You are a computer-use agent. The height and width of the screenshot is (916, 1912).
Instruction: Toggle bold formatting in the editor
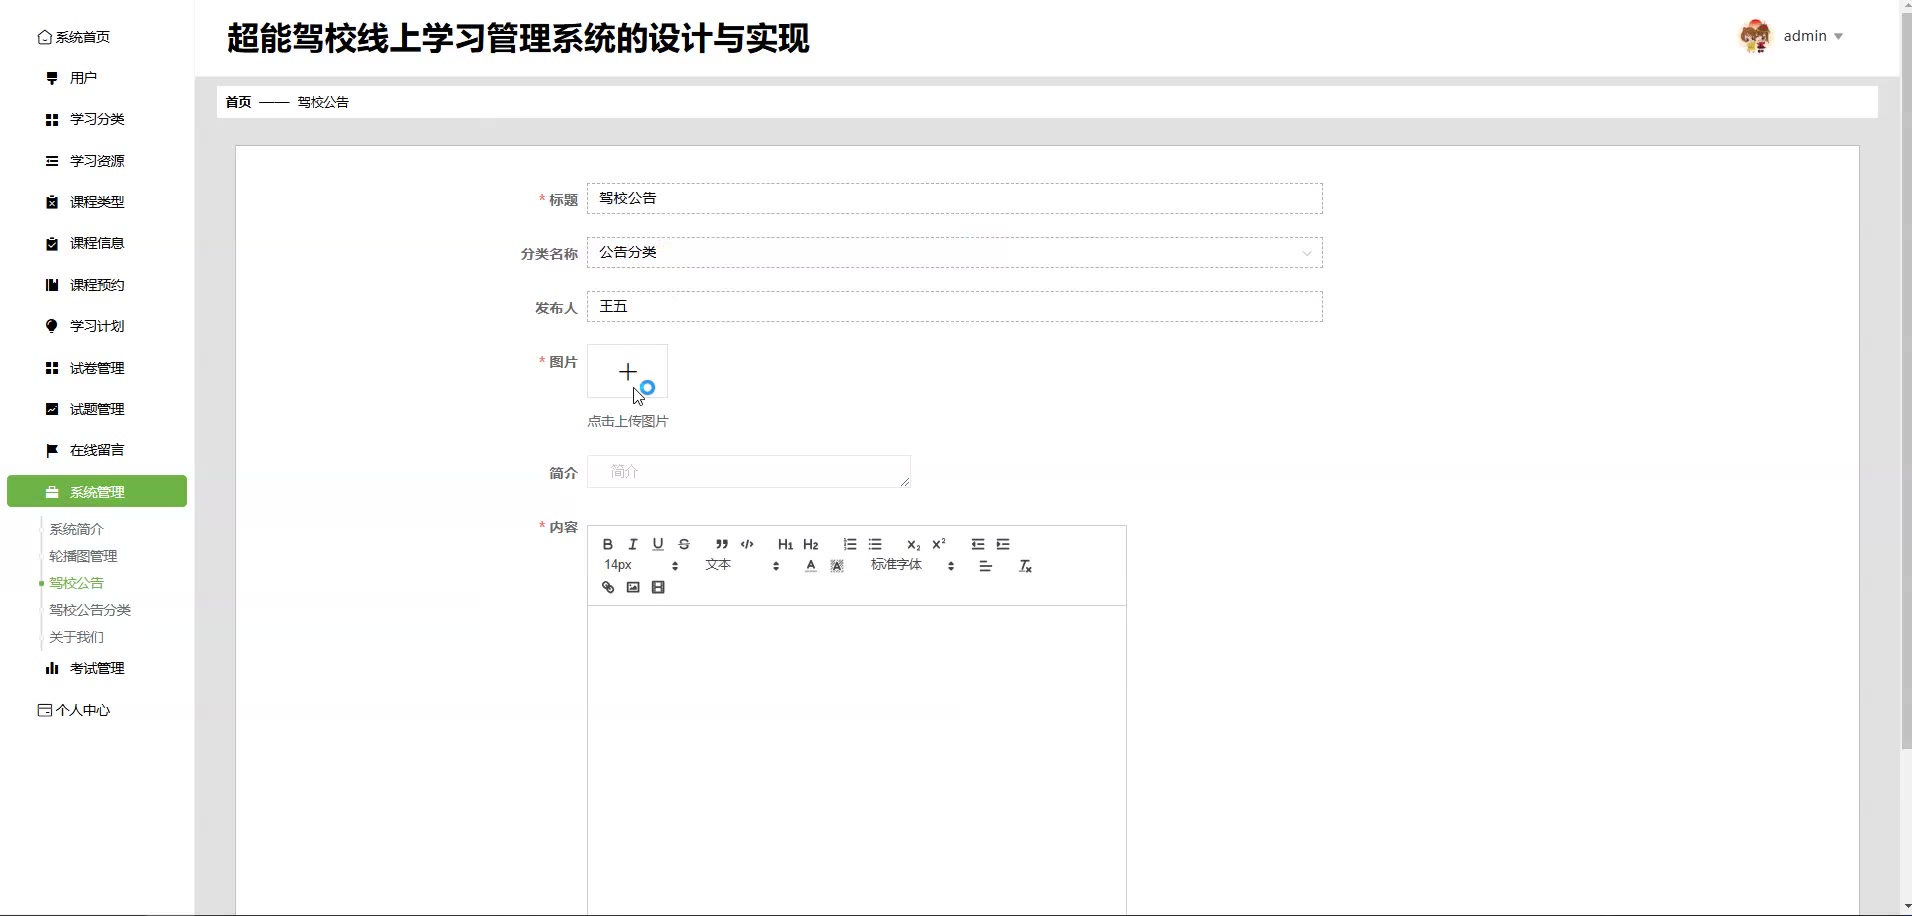[x=607, y=544]
